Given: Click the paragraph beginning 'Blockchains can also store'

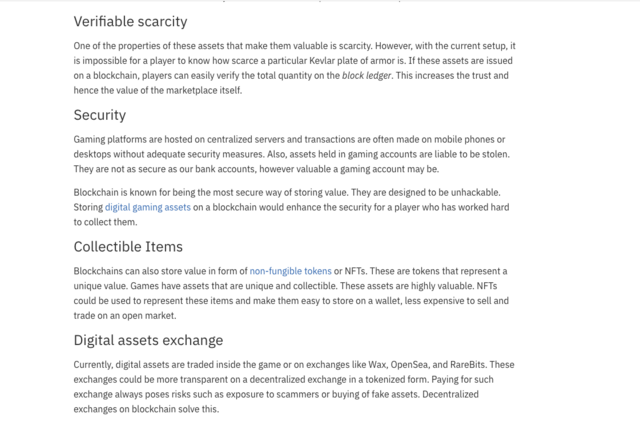Looking at the screenshot, I should point(291,293).
